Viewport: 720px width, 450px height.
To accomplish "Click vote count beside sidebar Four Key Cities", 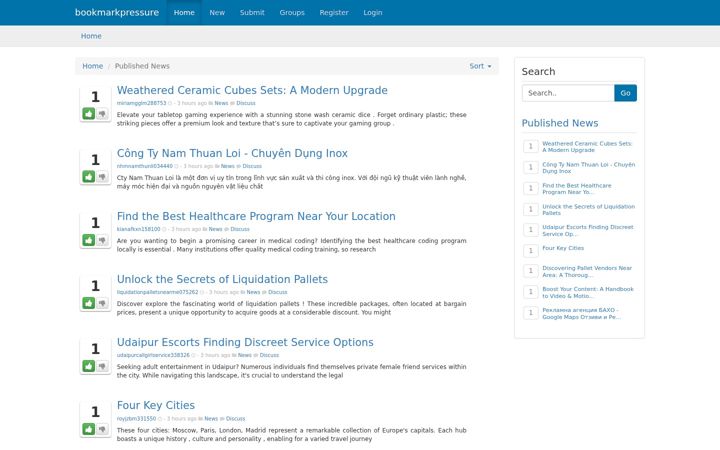I will 531,251.
